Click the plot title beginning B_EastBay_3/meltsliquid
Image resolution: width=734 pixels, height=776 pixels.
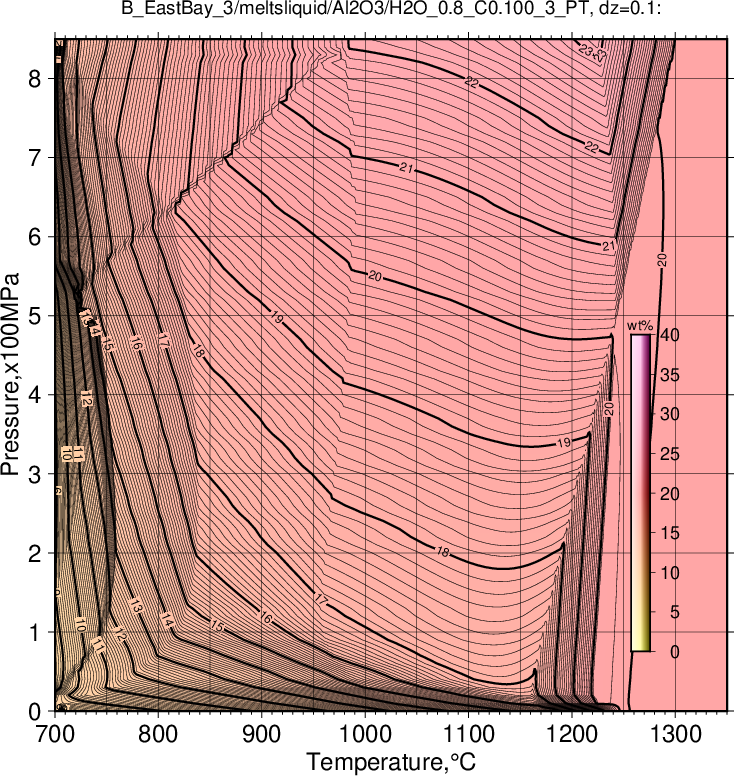[x=391, y=8]
